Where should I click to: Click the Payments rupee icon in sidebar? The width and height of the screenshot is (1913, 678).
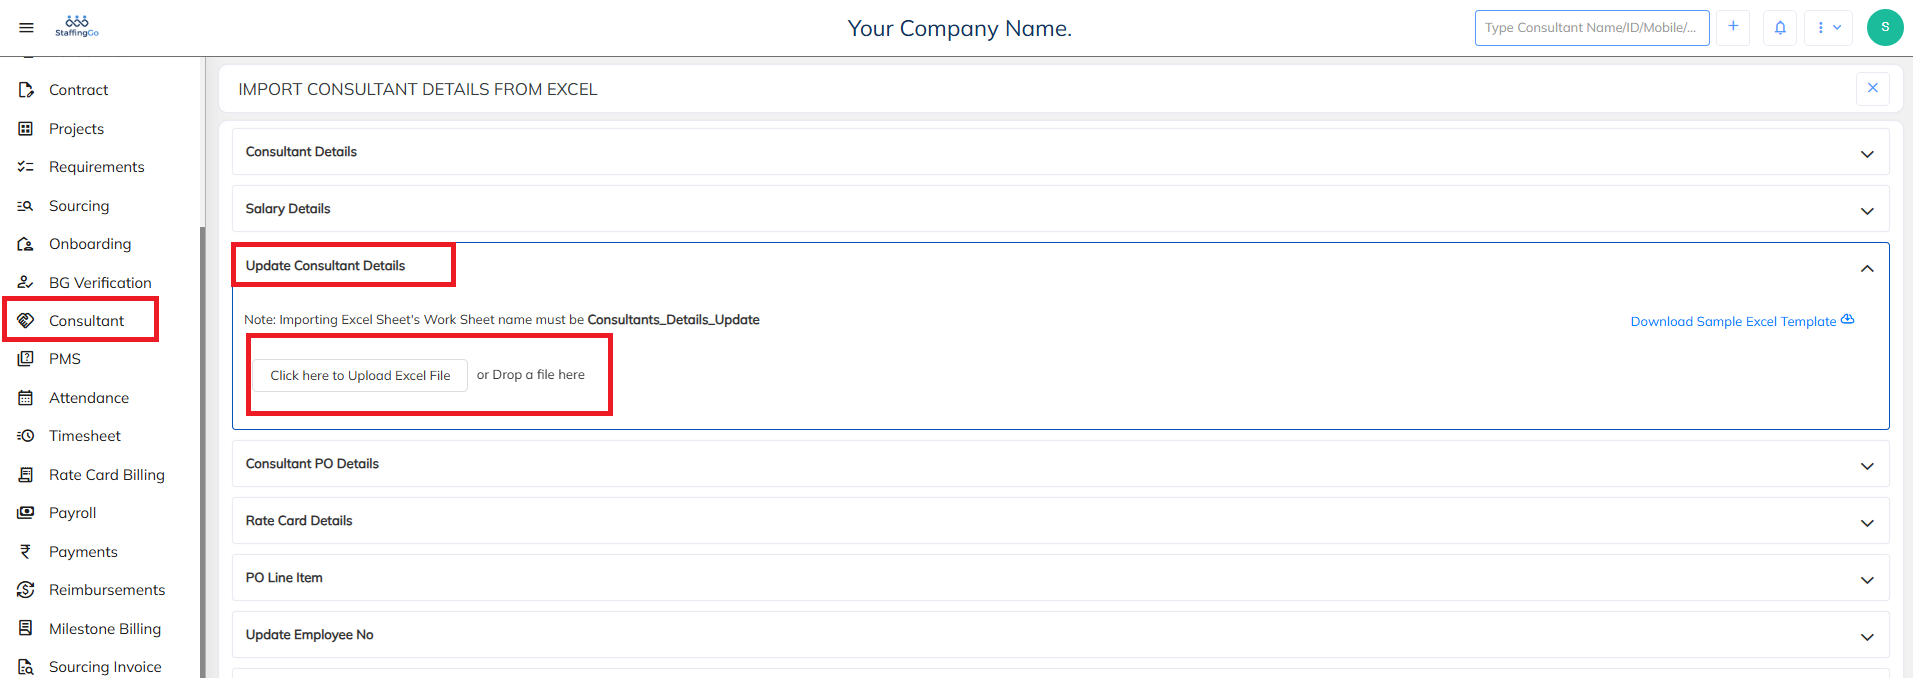point(26,552)
